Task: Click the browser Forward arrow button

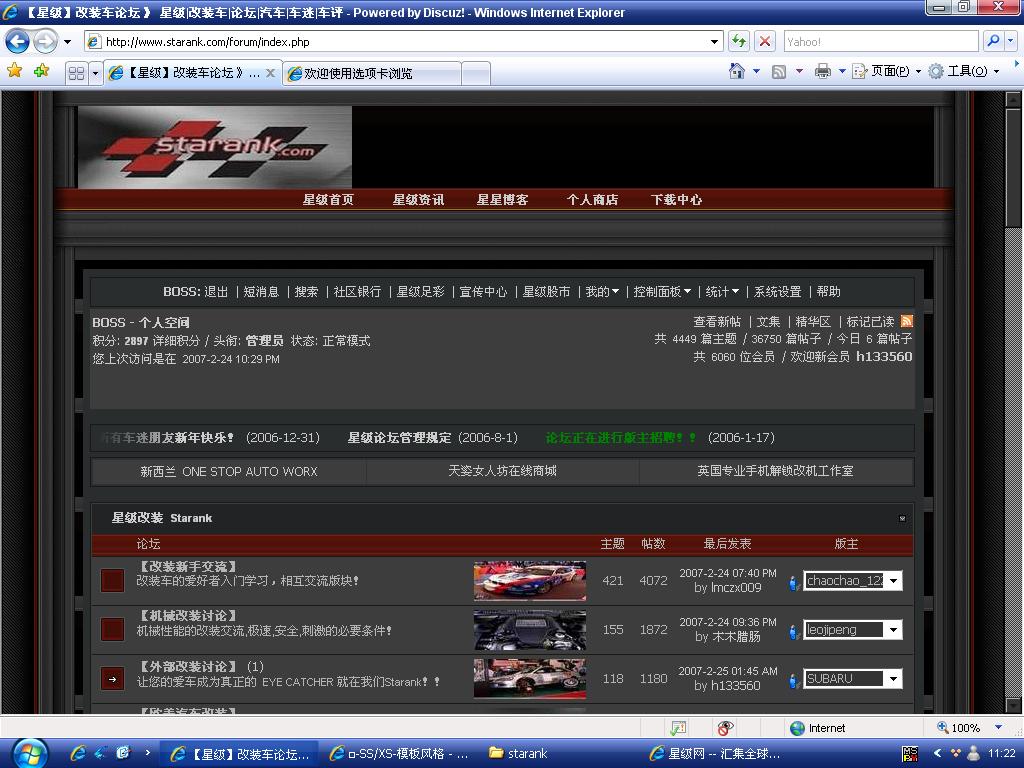Action: coord(45,42)
